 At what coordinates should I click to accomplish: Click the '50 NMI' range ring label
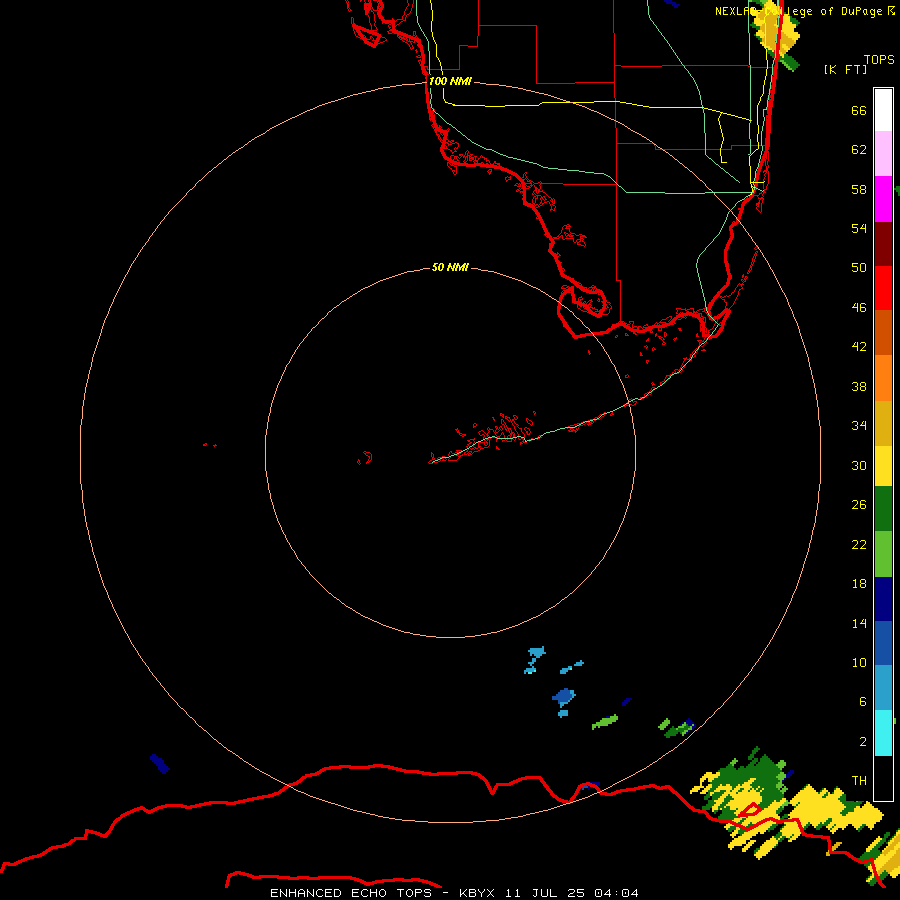point(450,267)
